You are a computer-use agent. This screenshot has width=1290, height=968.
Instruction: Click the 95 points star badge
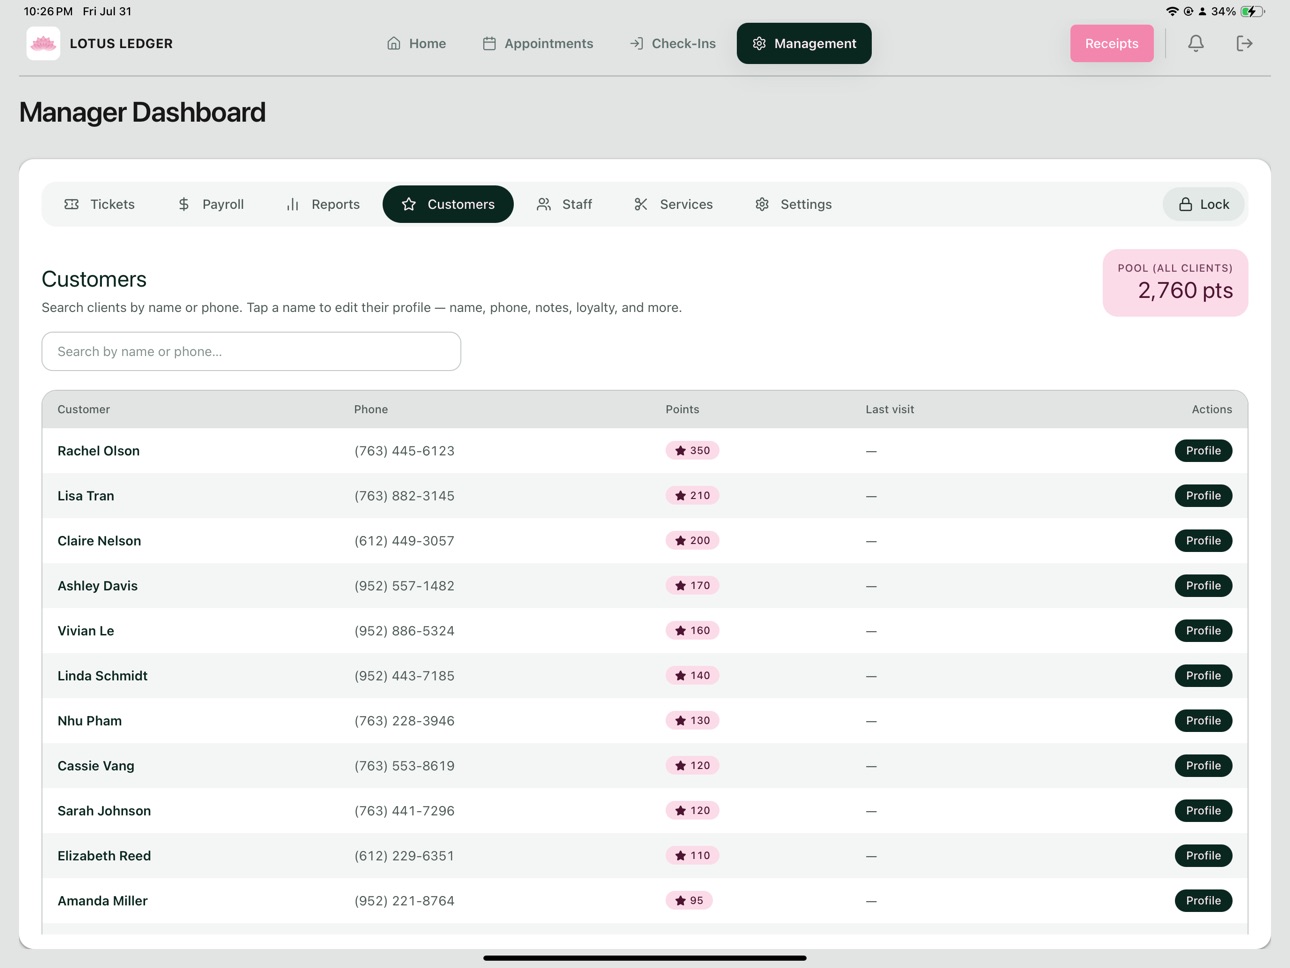pos(689,901)
